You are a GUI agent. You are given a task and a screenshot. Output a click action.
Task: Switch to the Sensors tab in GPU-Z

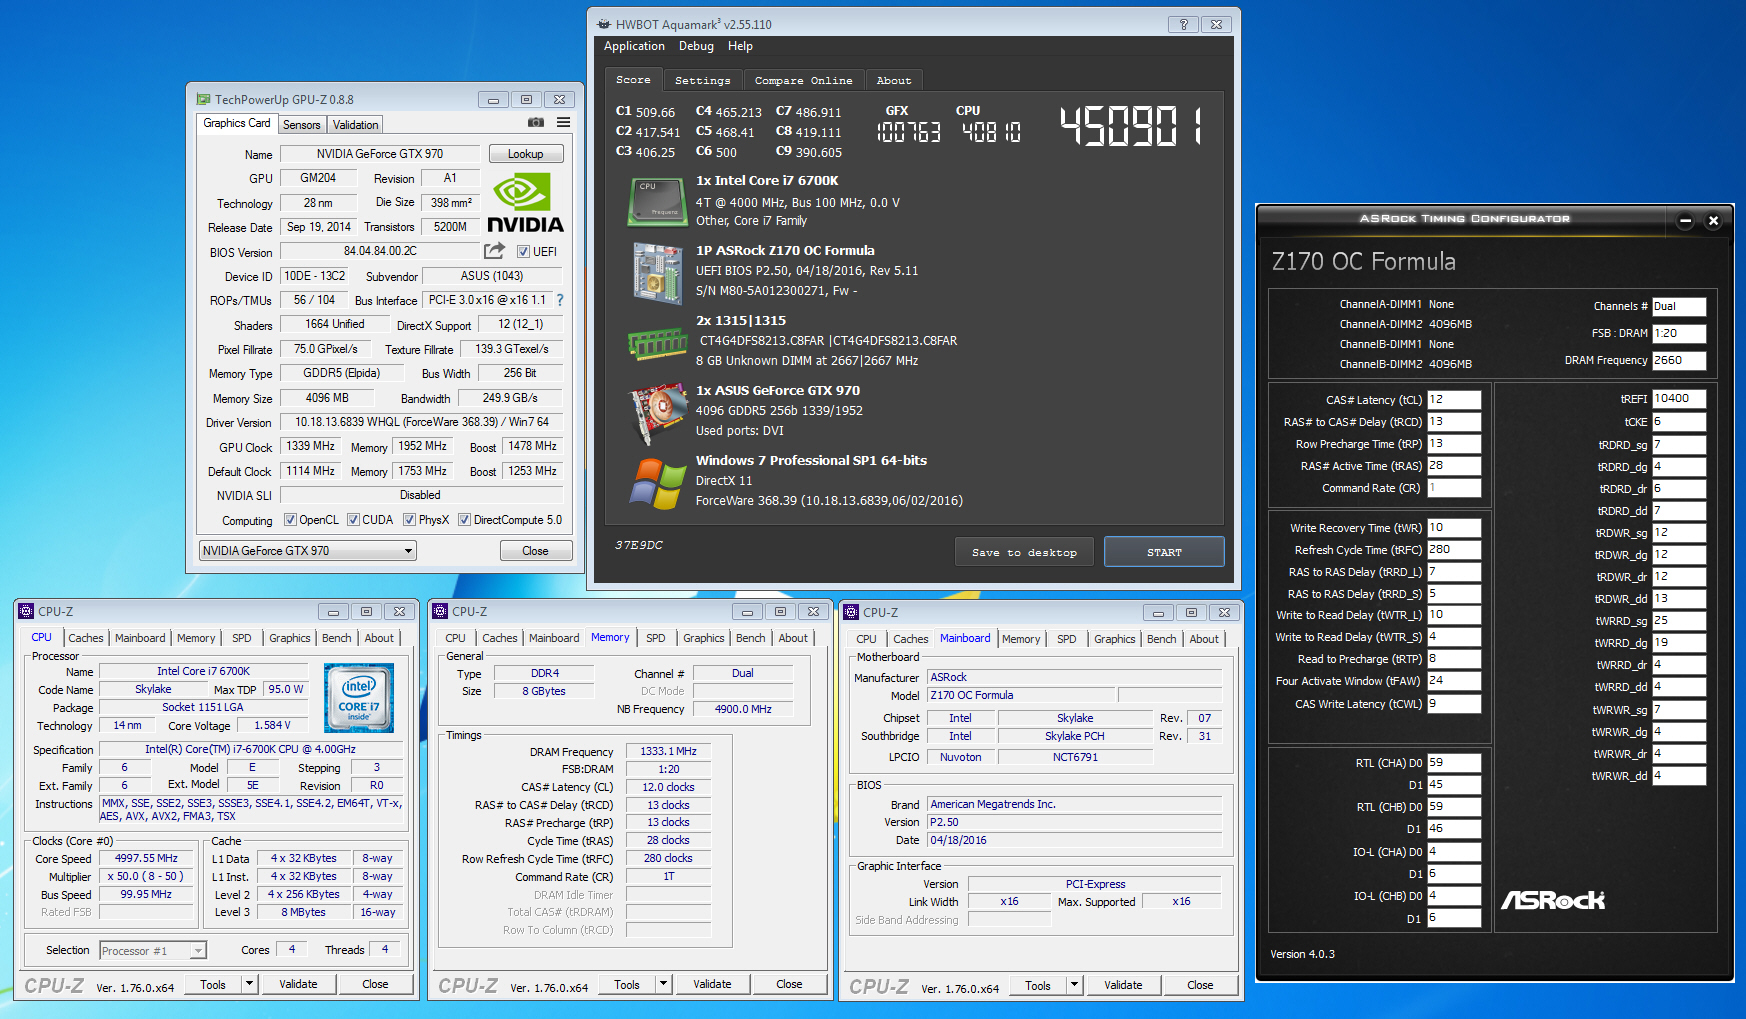point(302,125)
